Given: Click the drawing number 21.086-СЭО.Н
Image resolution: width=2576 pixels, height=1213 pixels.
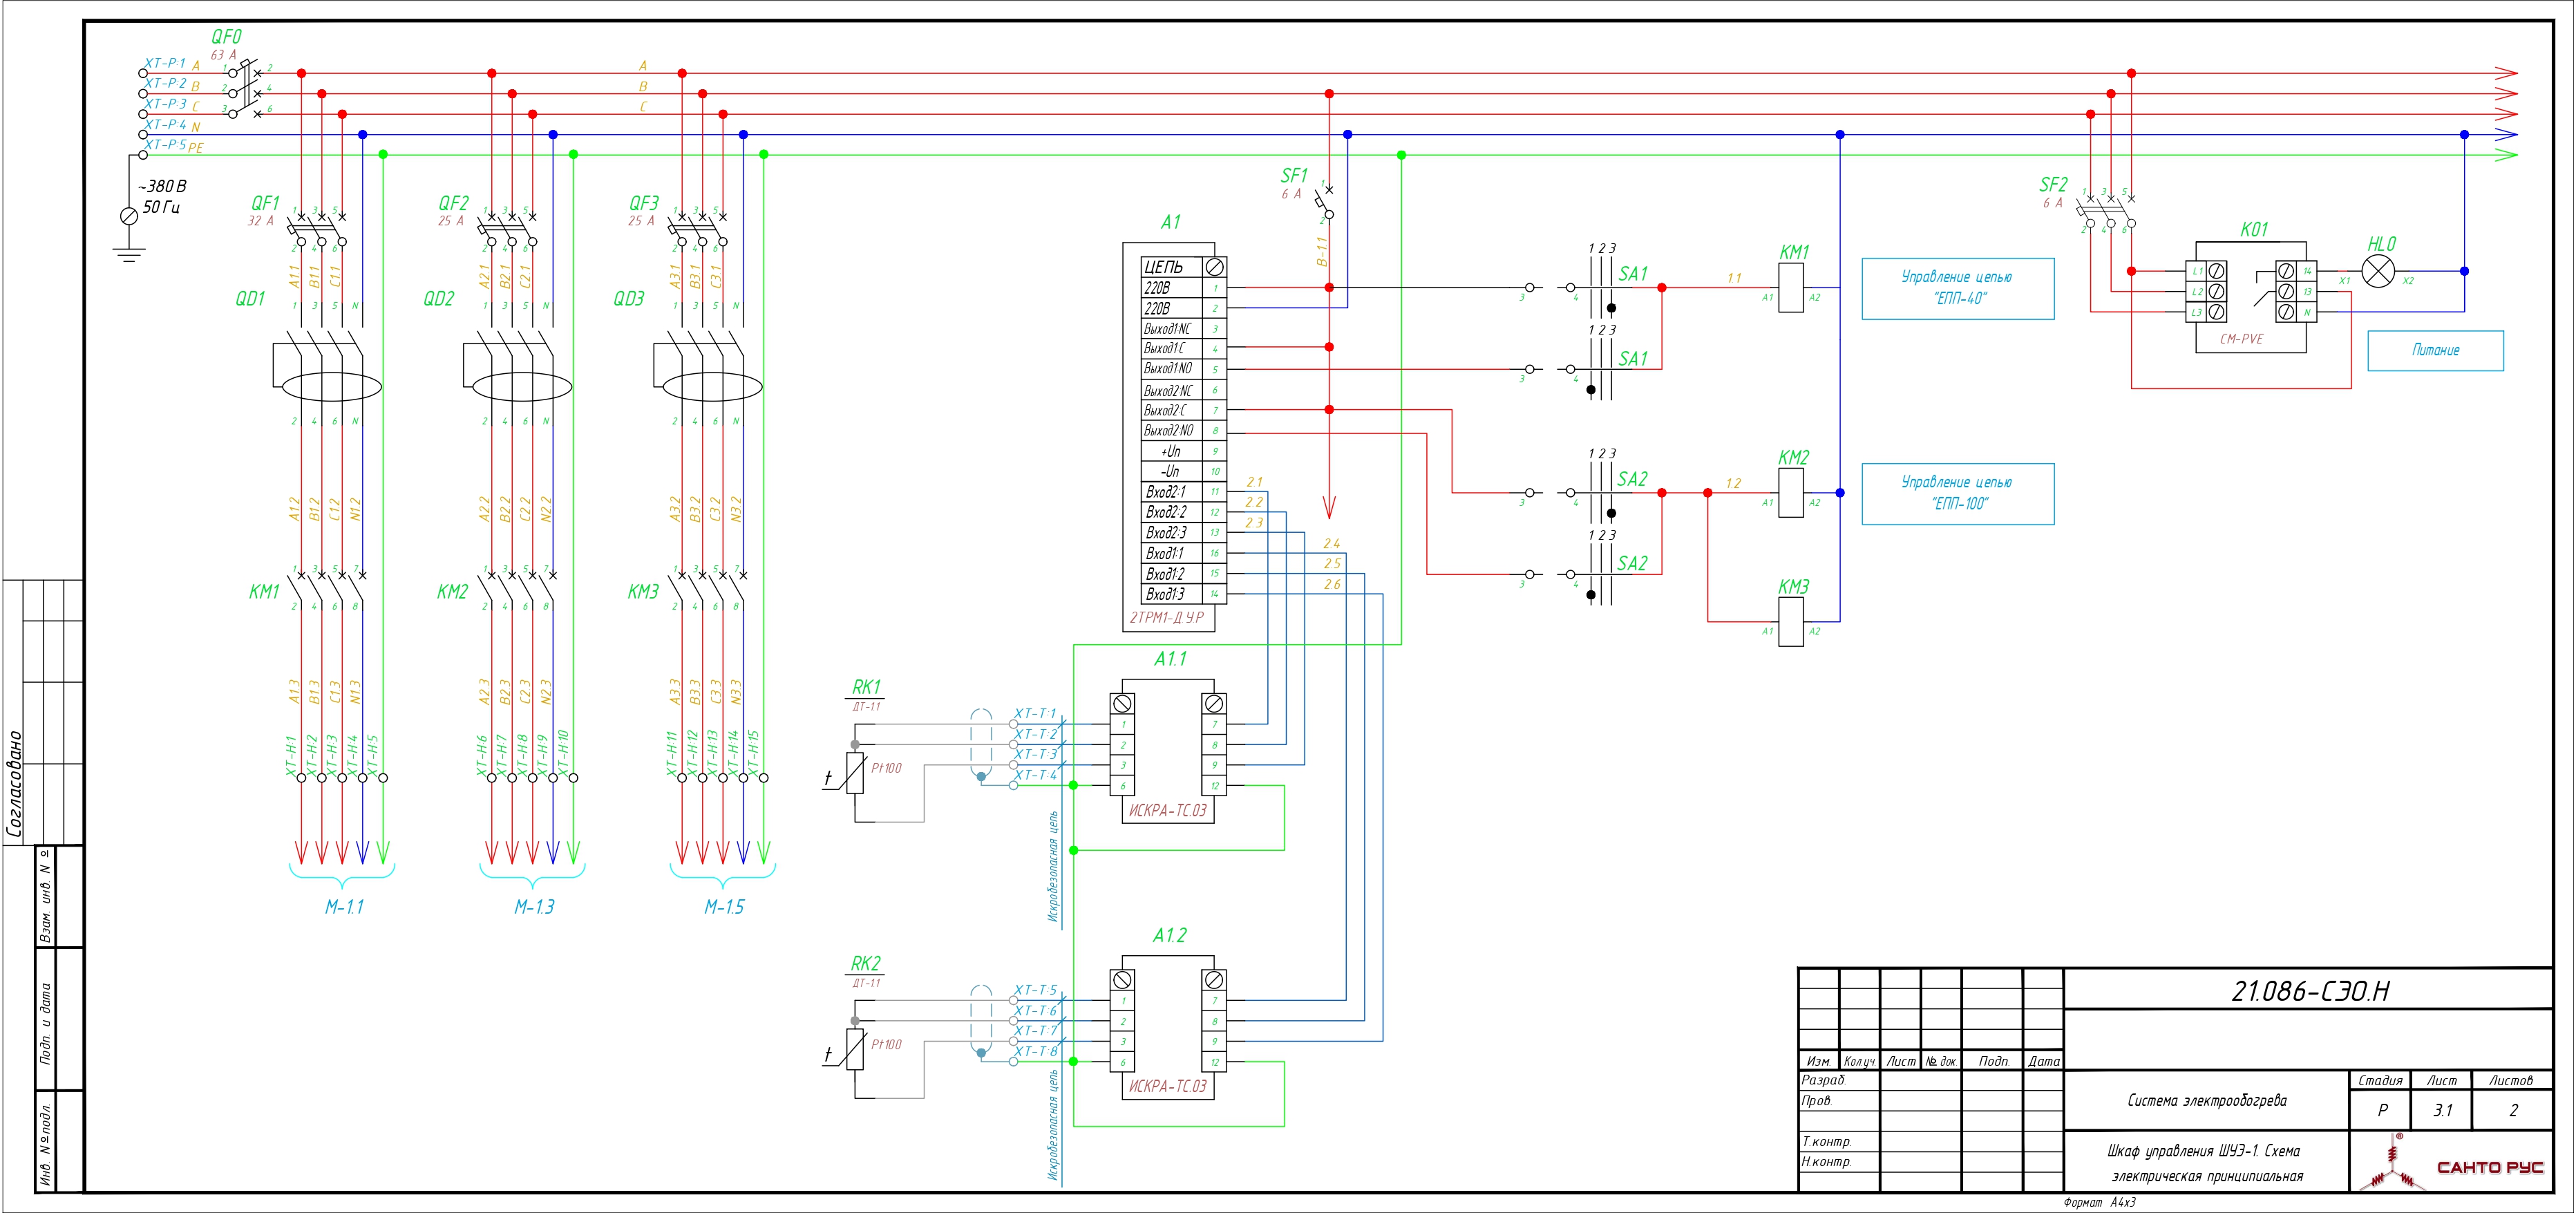Looking at the screenshot, I should click(x=2310, y=991).
